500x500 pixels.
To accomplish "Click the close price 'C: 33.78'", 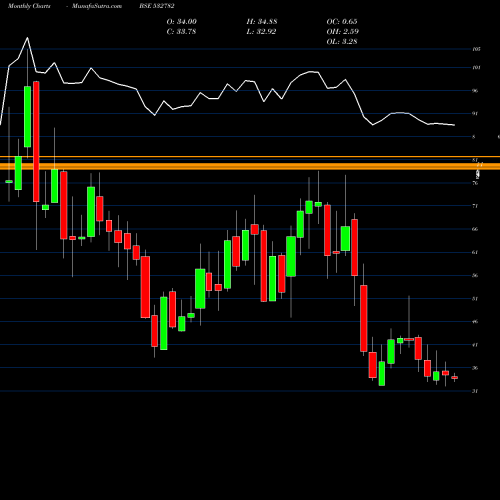I will click(x=181, y=32).
